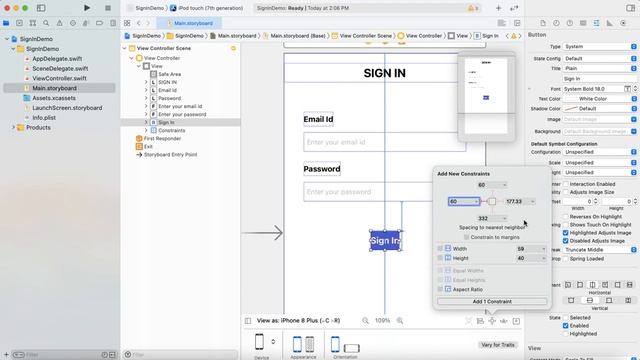Zoom in the storyboard canvas
This screenshot has height=360, width=640.
(400, 321)
